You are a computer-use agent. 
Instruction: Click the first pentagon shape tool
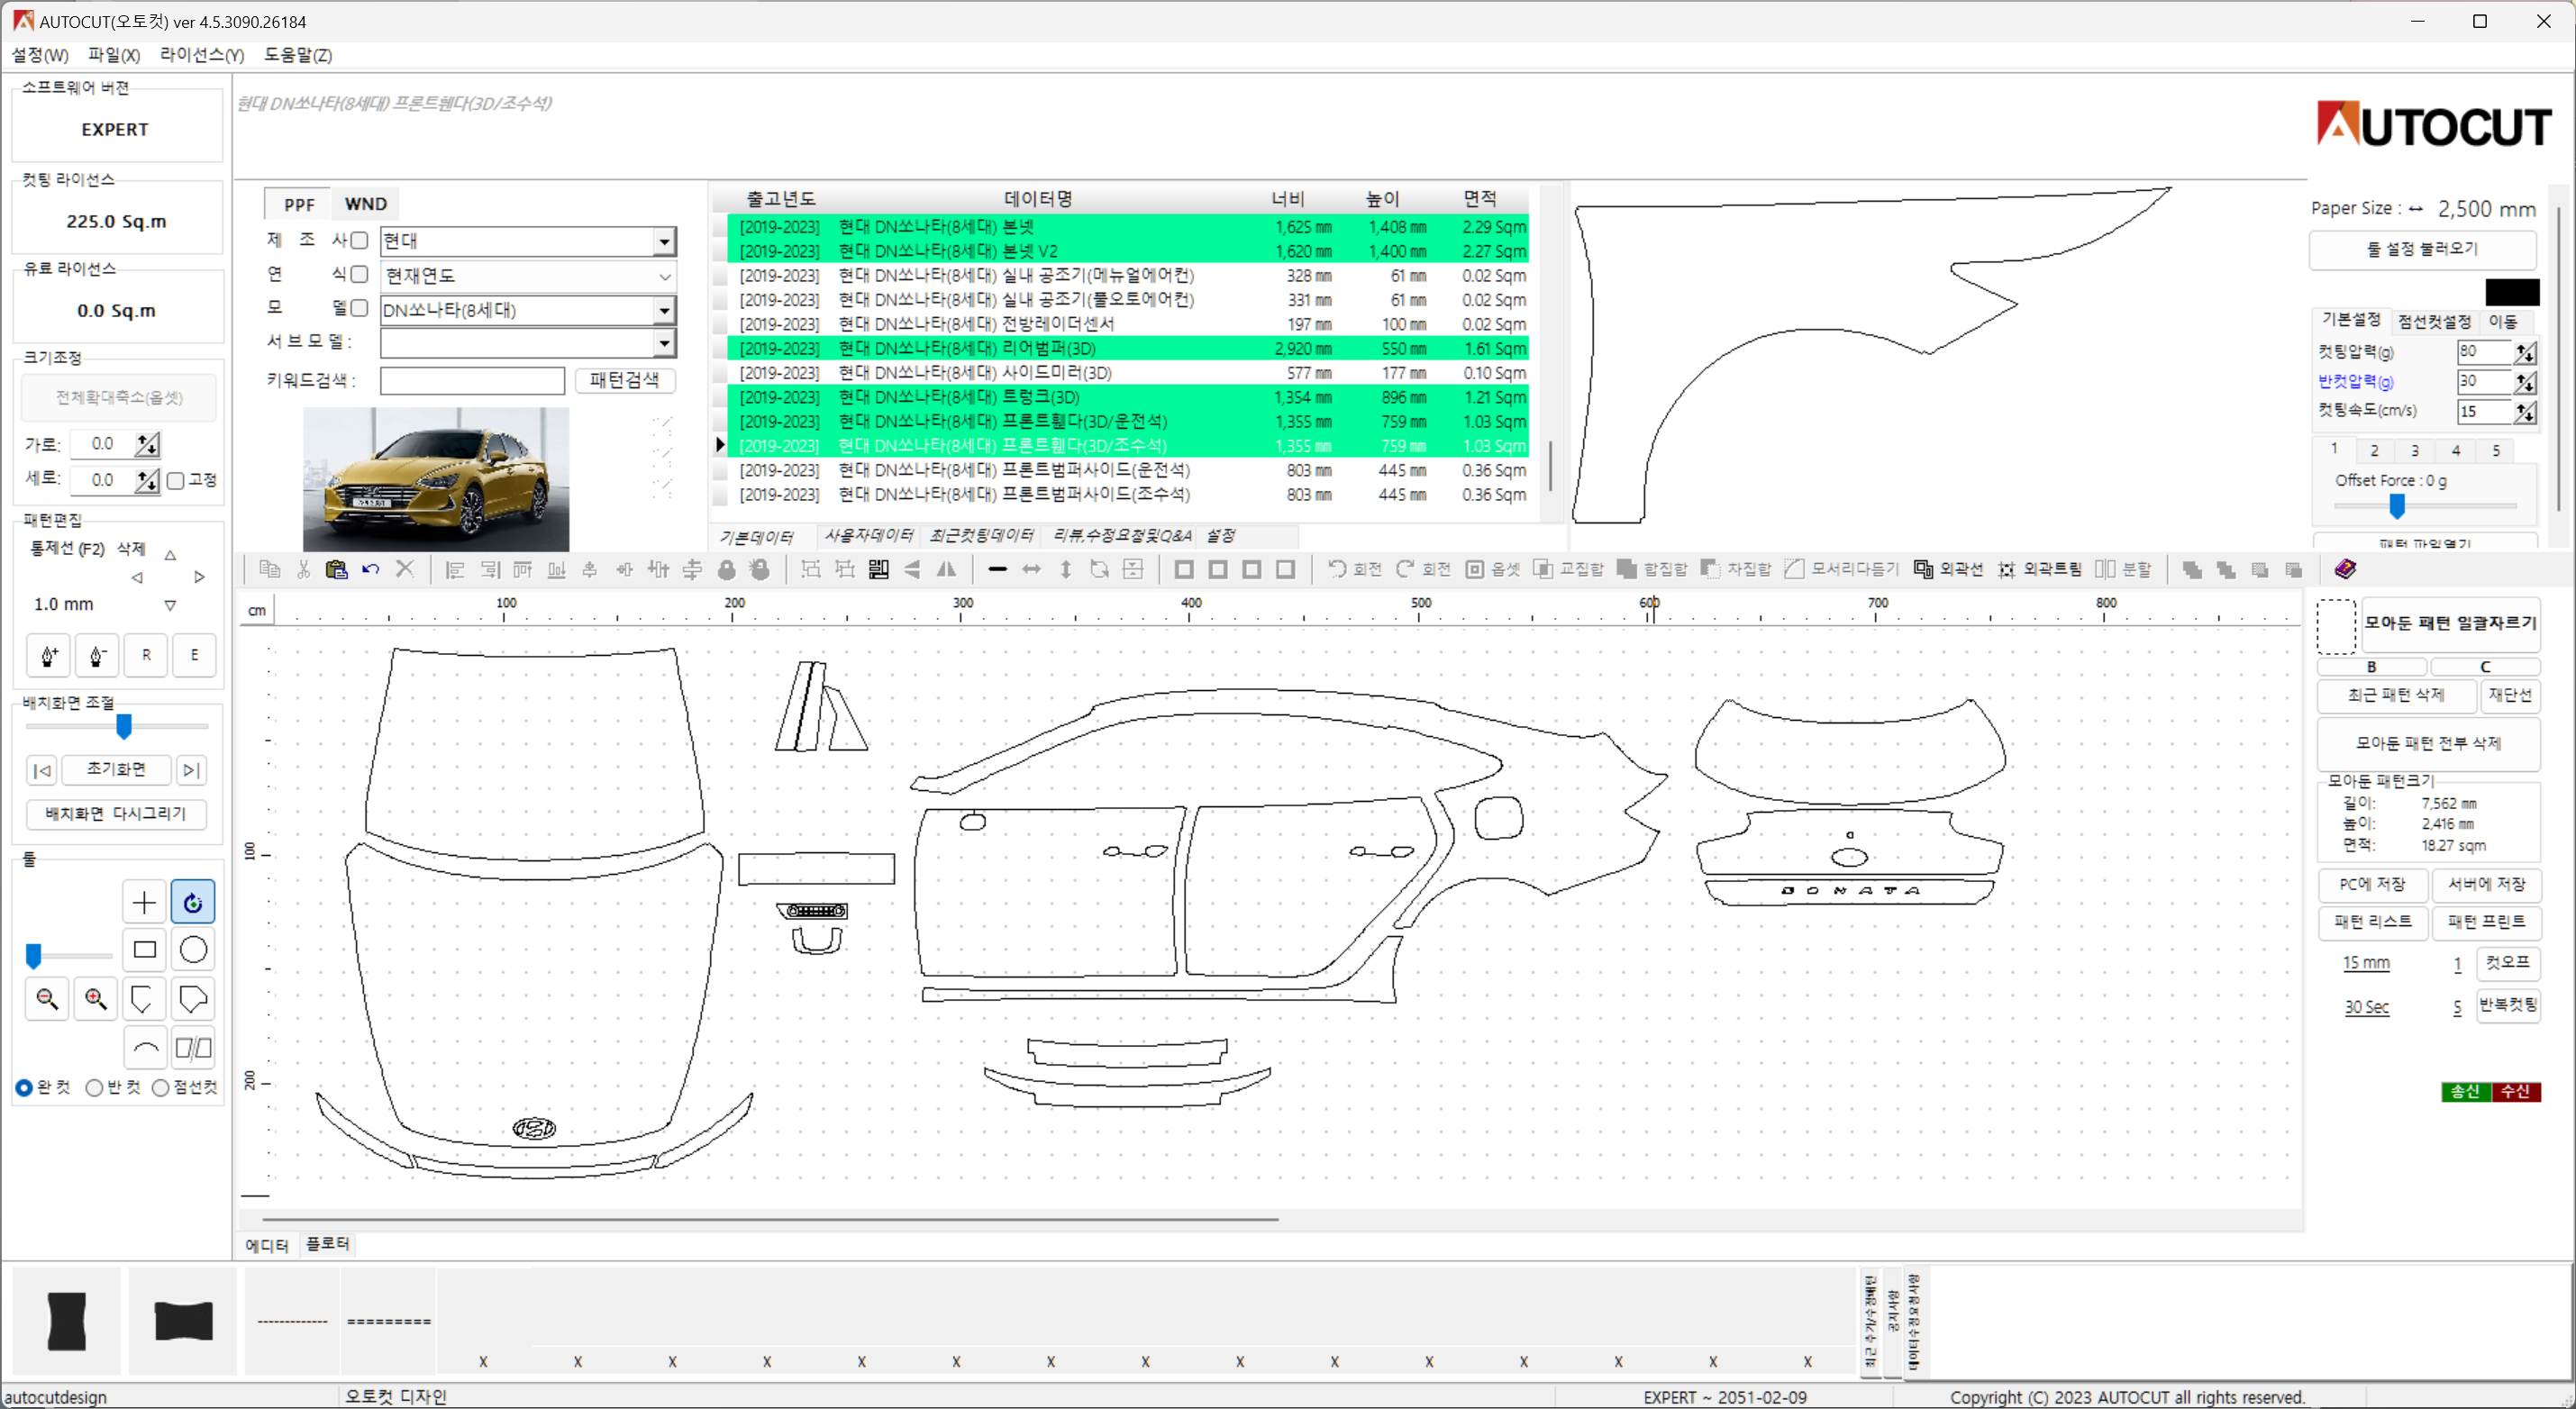coord(144,999)
